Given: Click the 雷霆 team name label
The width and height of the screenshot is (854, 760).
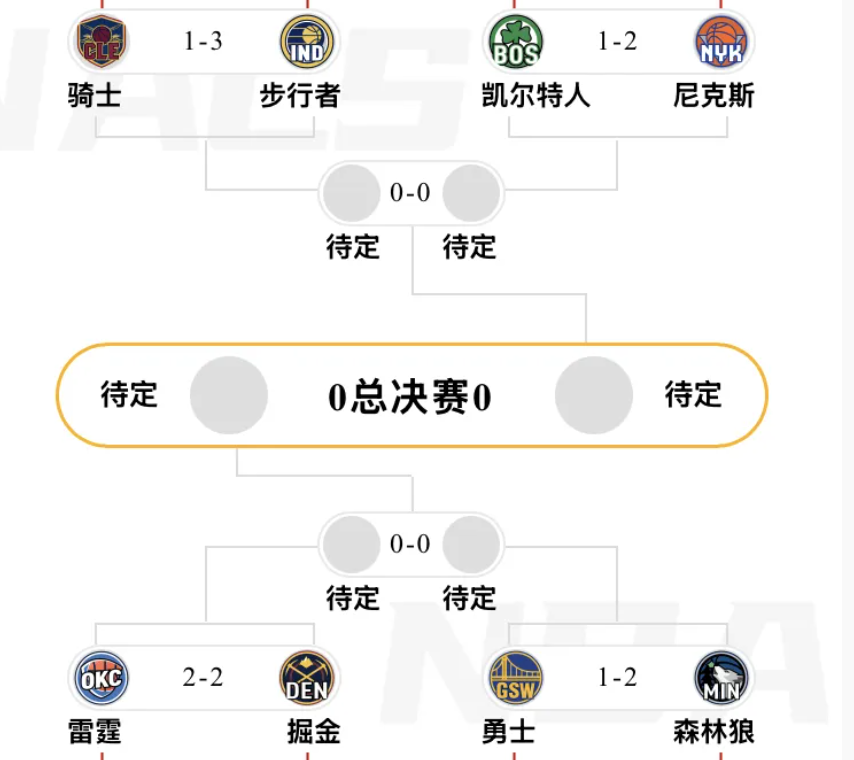Looking at the screenshot, I should [x=94, y=732].
